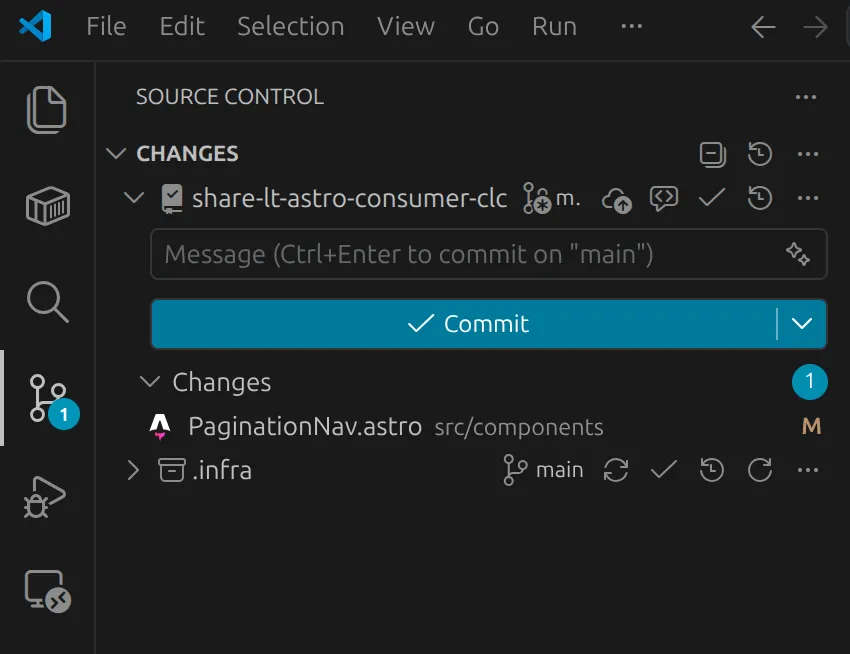
Task: Collapse all repositories in CHANGES header
Action: click(712, 154)
